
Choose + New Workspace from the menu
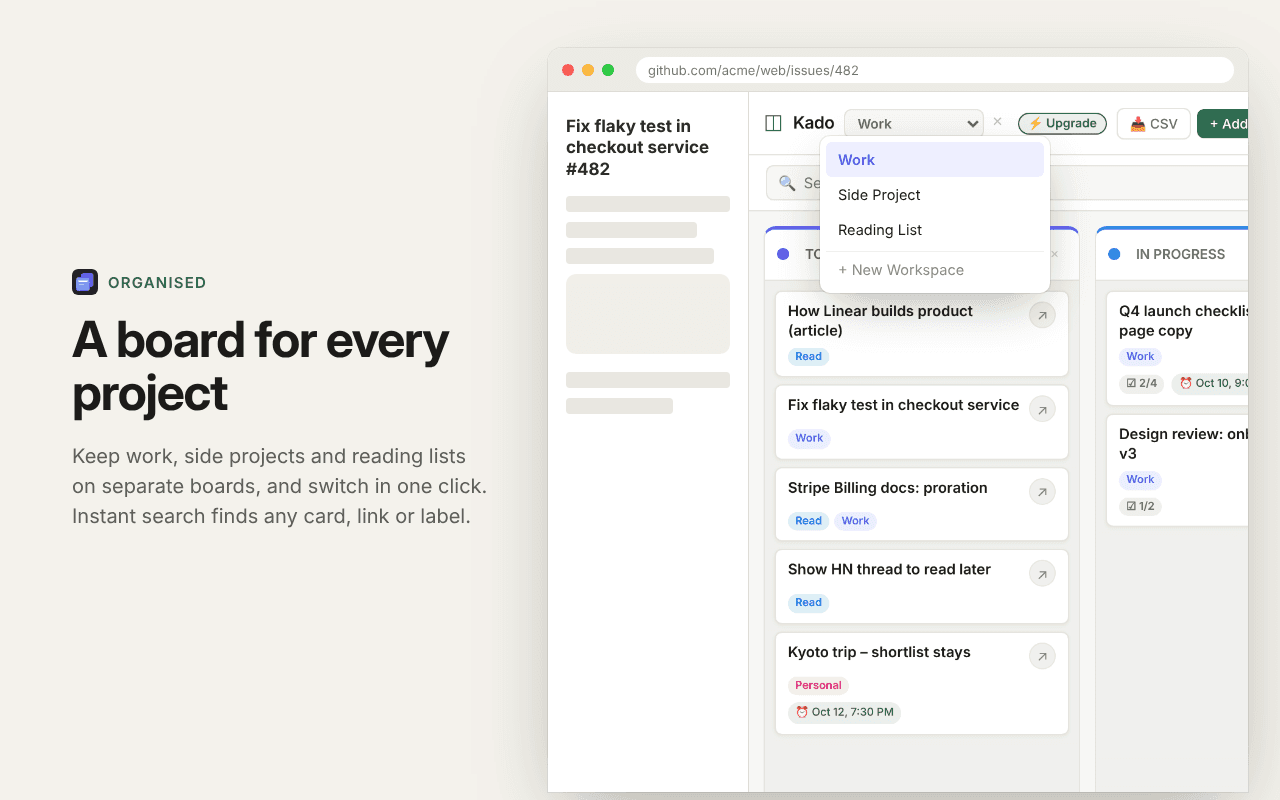click(x=935, y=270)
